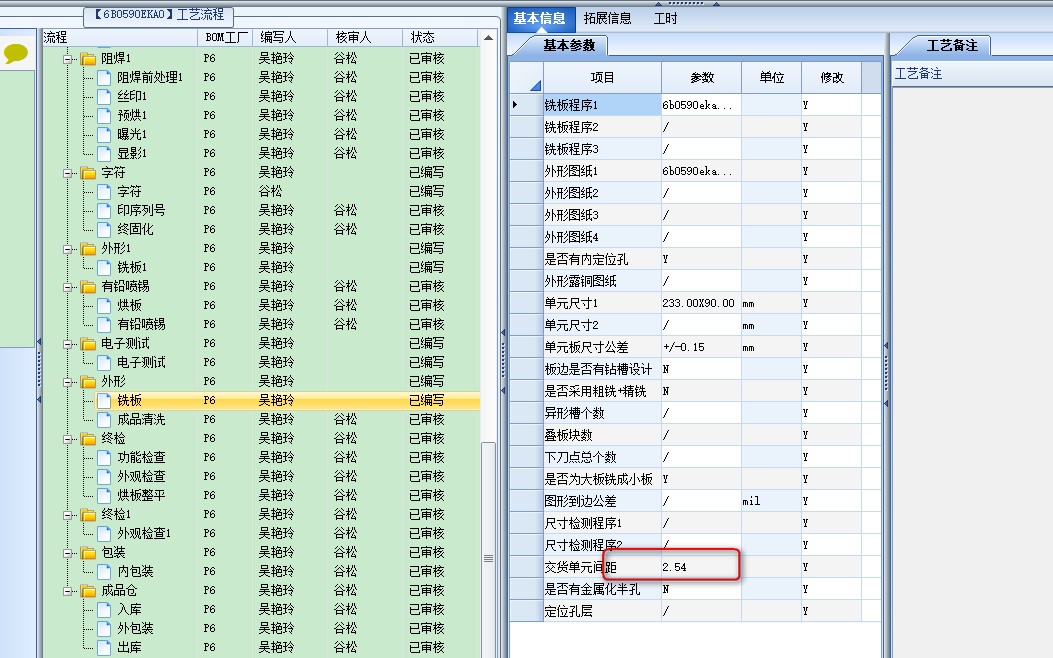Viewport: 1053px width, 658px height.
Task: Click the 是否有金属化半孔 row label
Action: (x=602, y=590)
